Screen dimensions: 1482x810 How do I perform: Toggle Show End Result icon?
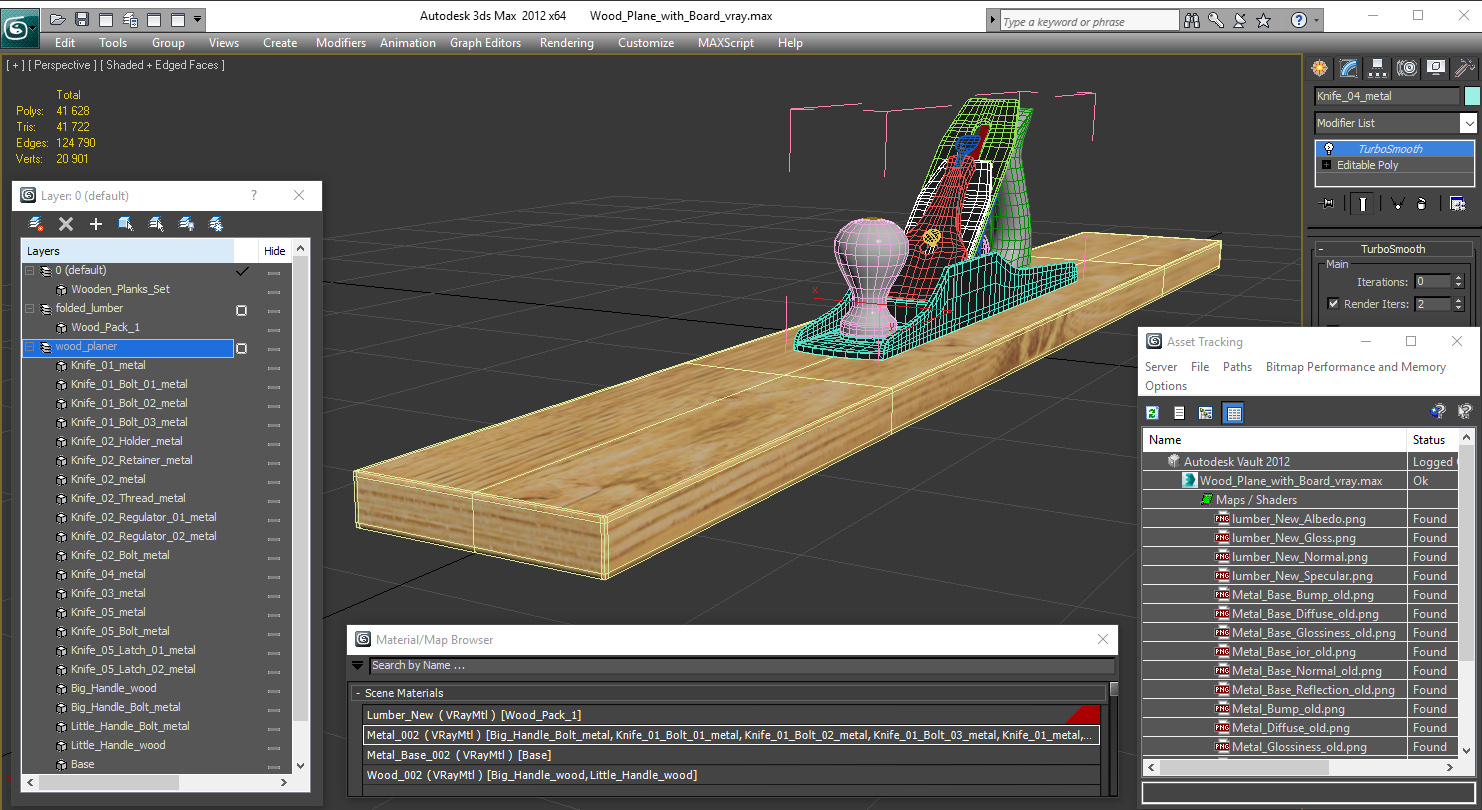click(x=1362, y=204)
